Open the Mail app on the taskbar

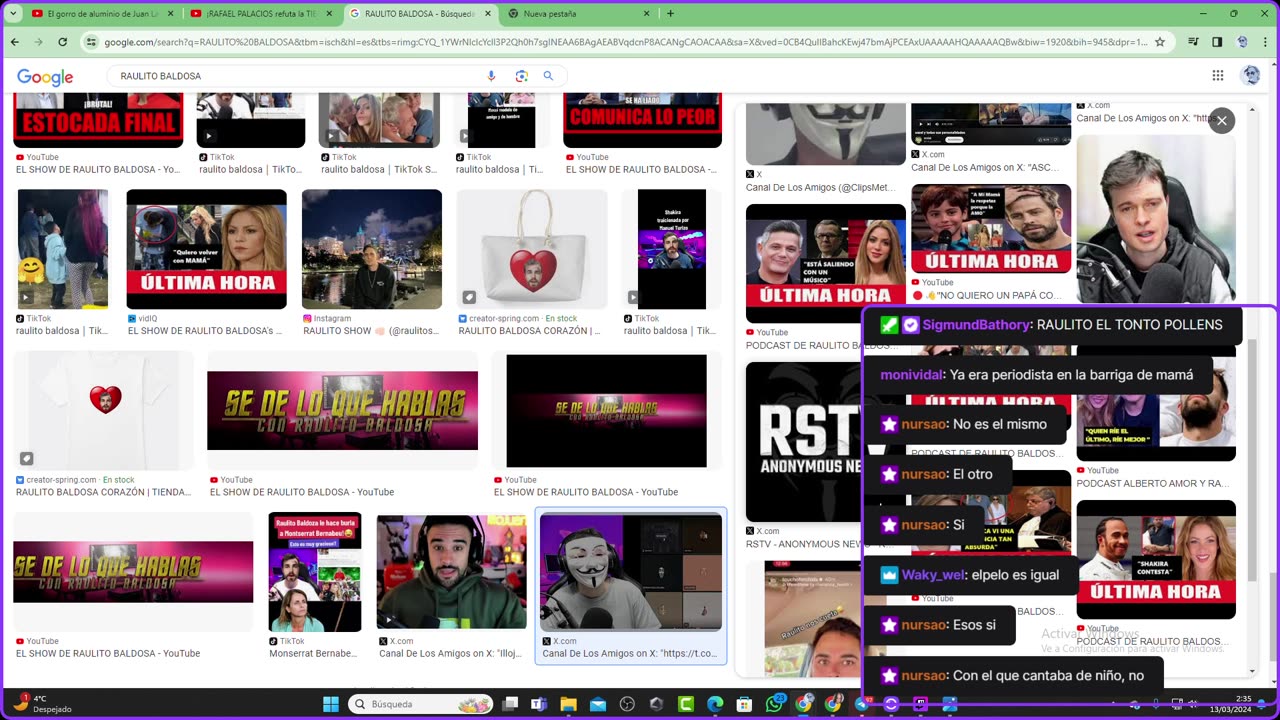(x=597, y=704)
